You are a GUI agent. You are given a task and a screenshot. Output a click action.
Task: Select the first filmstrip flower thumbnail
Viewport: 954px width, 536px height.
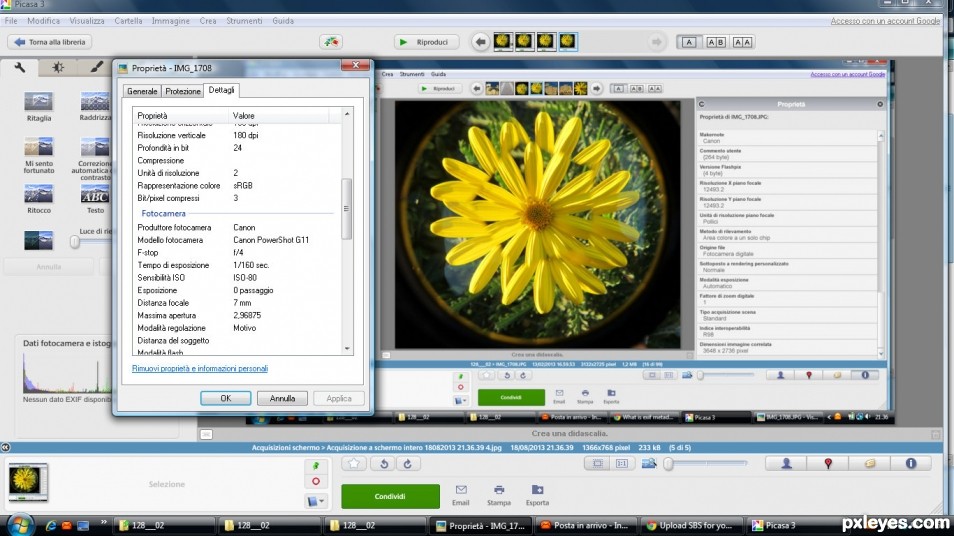coord(503,41)
